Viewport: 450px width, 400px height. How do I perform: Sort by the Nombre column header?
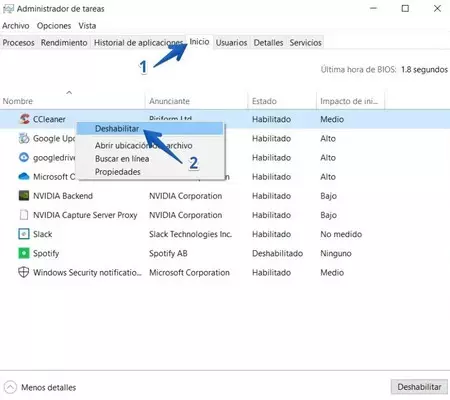coord(72,101)
